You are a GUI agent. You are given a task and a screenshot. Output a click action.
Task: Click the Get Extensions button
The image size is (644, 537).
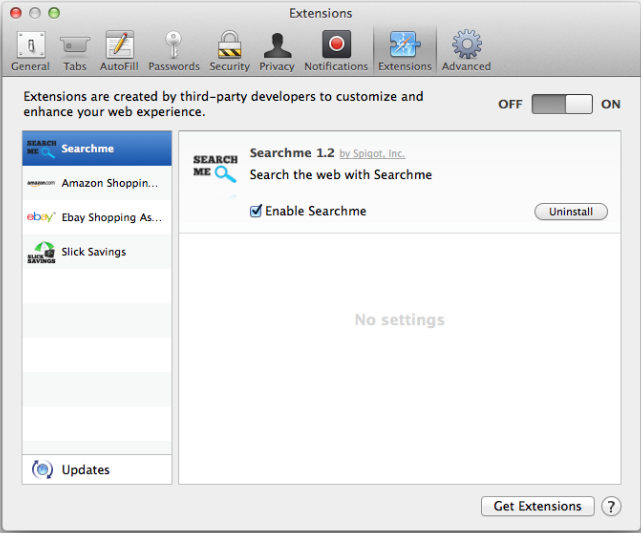[537, 507]
